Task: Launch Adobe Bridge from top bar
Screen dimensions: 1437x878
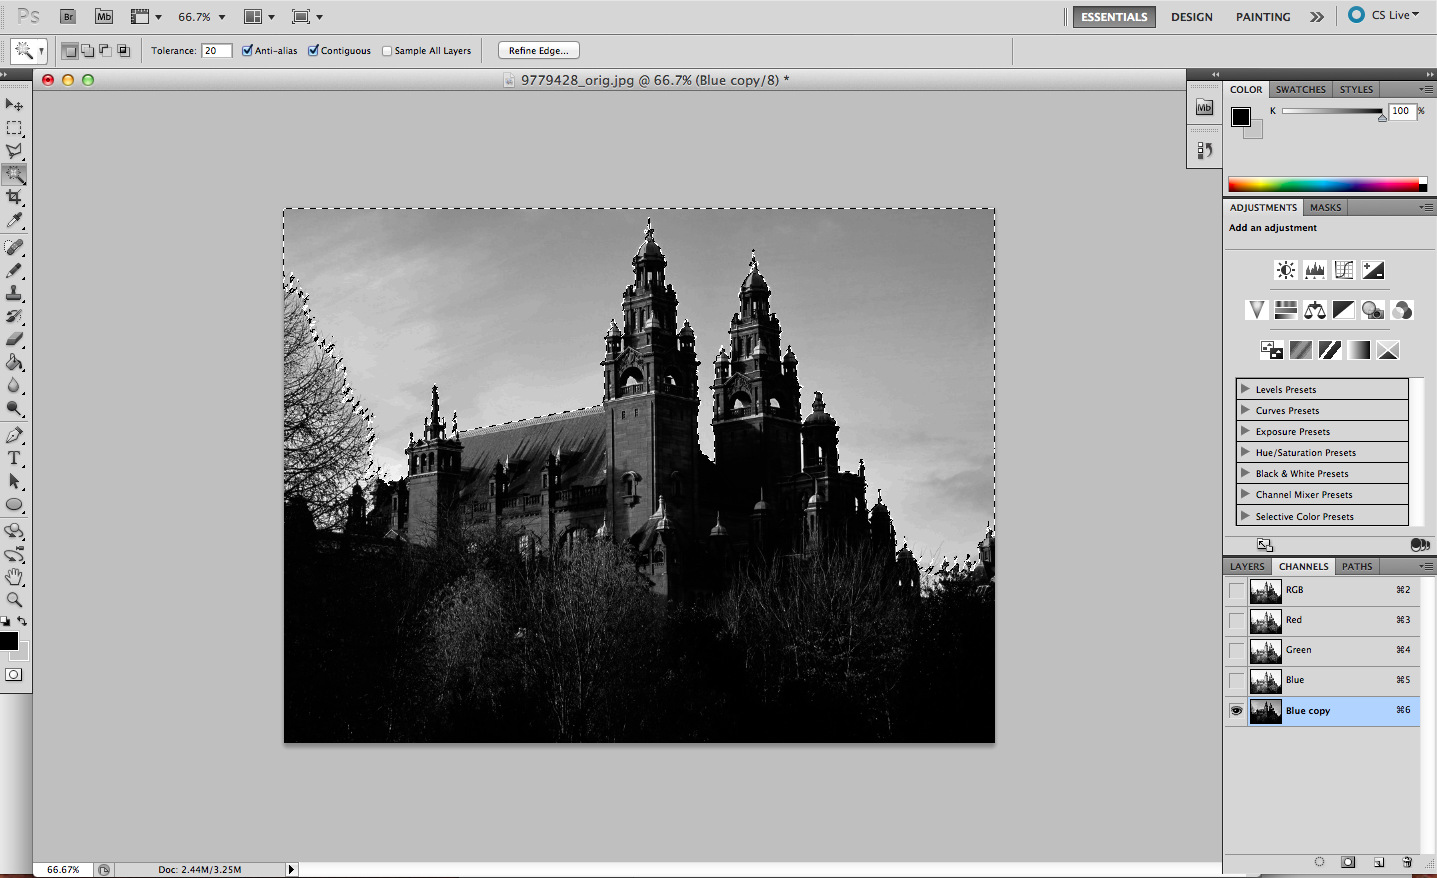Action: point(68,16)
